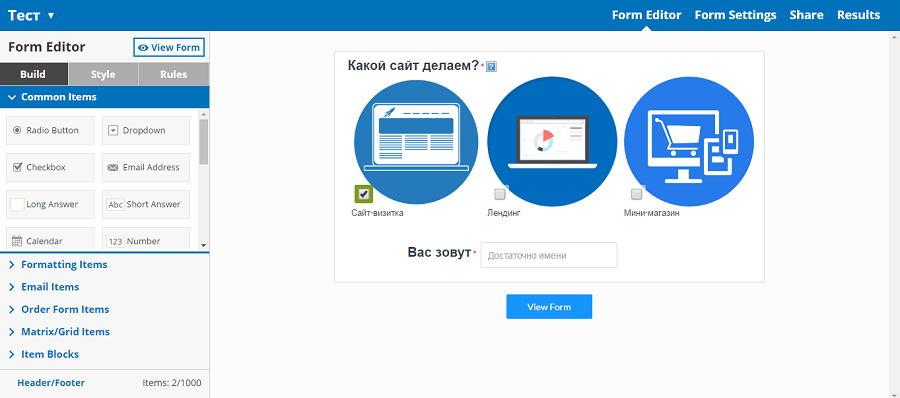Click the help icon beside the question title
The height and width of the screenshot is (398, 900).
tap(491, 67)
